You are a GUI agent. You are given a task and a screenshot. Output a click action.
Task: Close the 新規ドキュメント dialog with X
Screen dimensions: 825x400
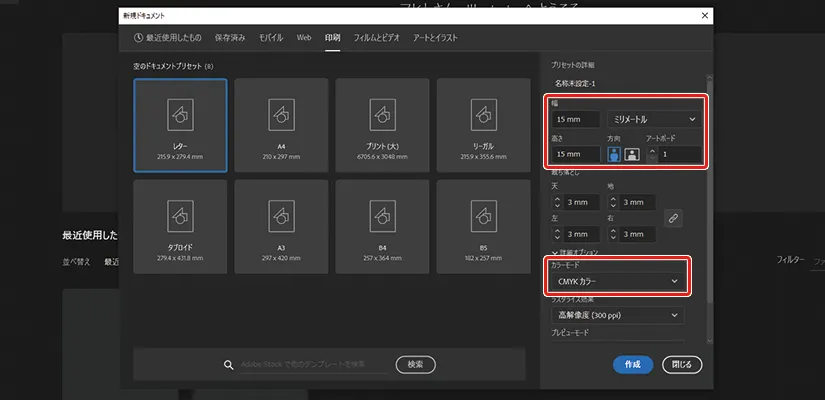[x=705, y=16]
